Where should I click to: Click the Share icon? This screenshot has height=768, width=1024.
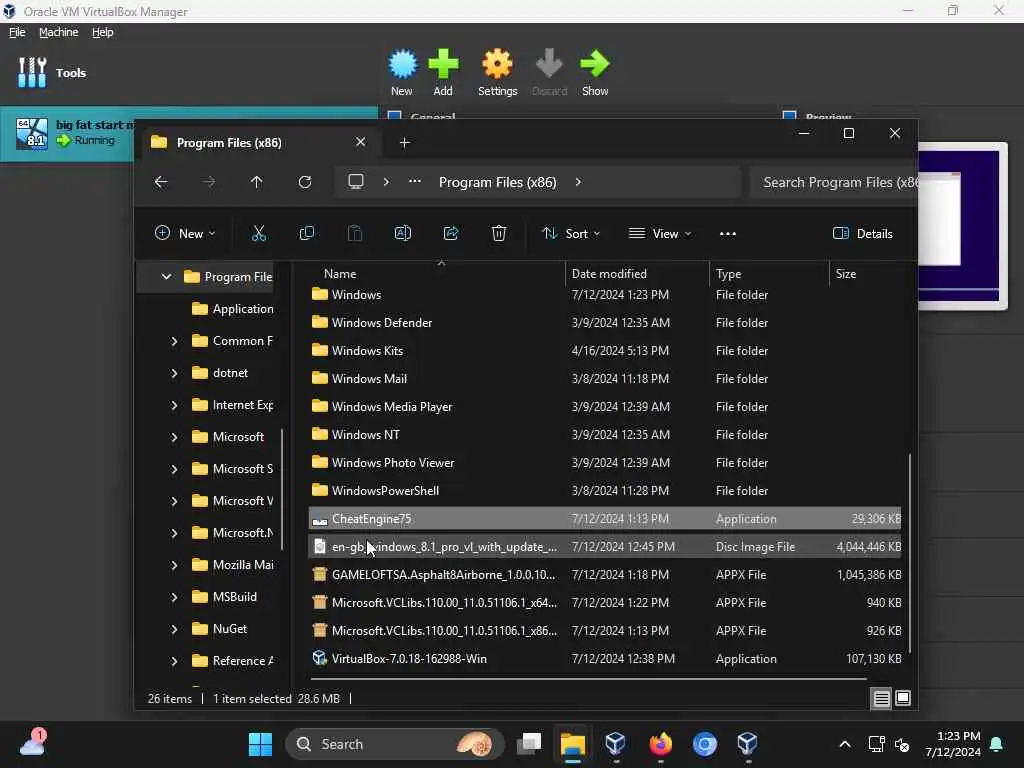(x=451, y=233)
